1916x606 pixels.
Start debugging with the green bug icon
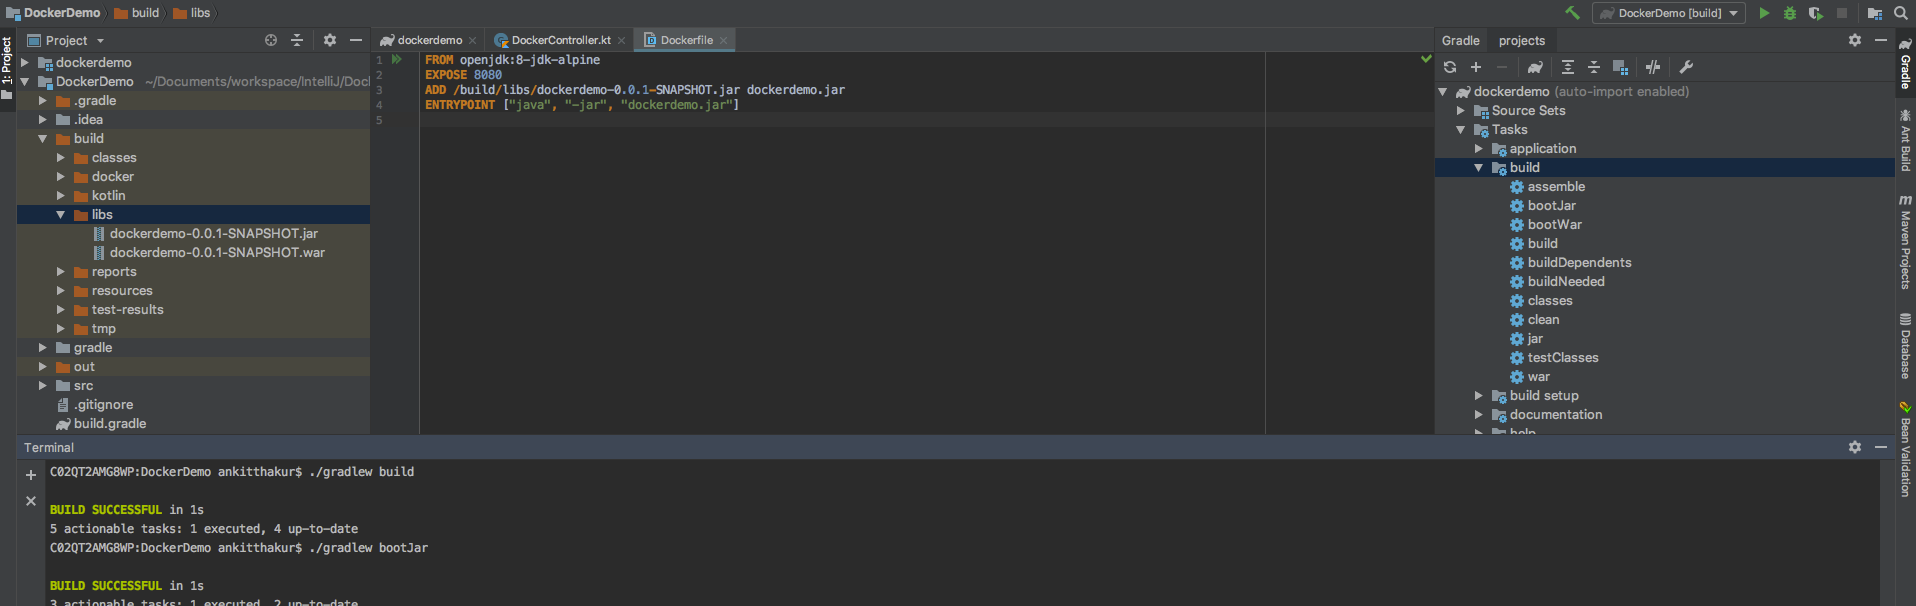[1790, 13]
